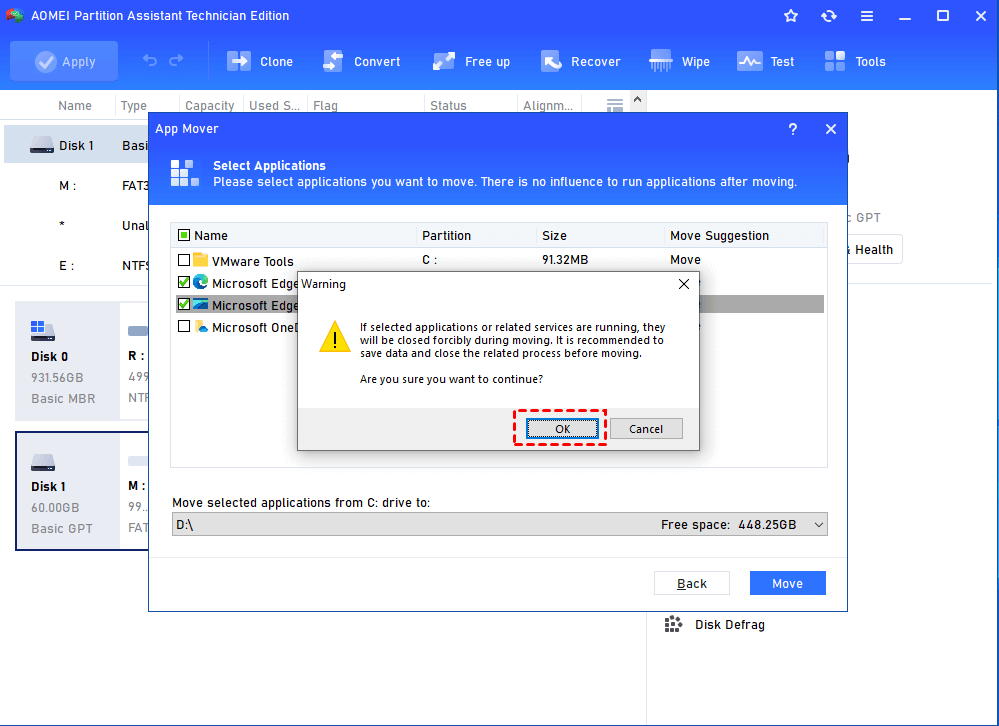Toggle the select-all Name header checkbox
The height and width of the screenshot is (726, 999).
[x=184, y=236]
